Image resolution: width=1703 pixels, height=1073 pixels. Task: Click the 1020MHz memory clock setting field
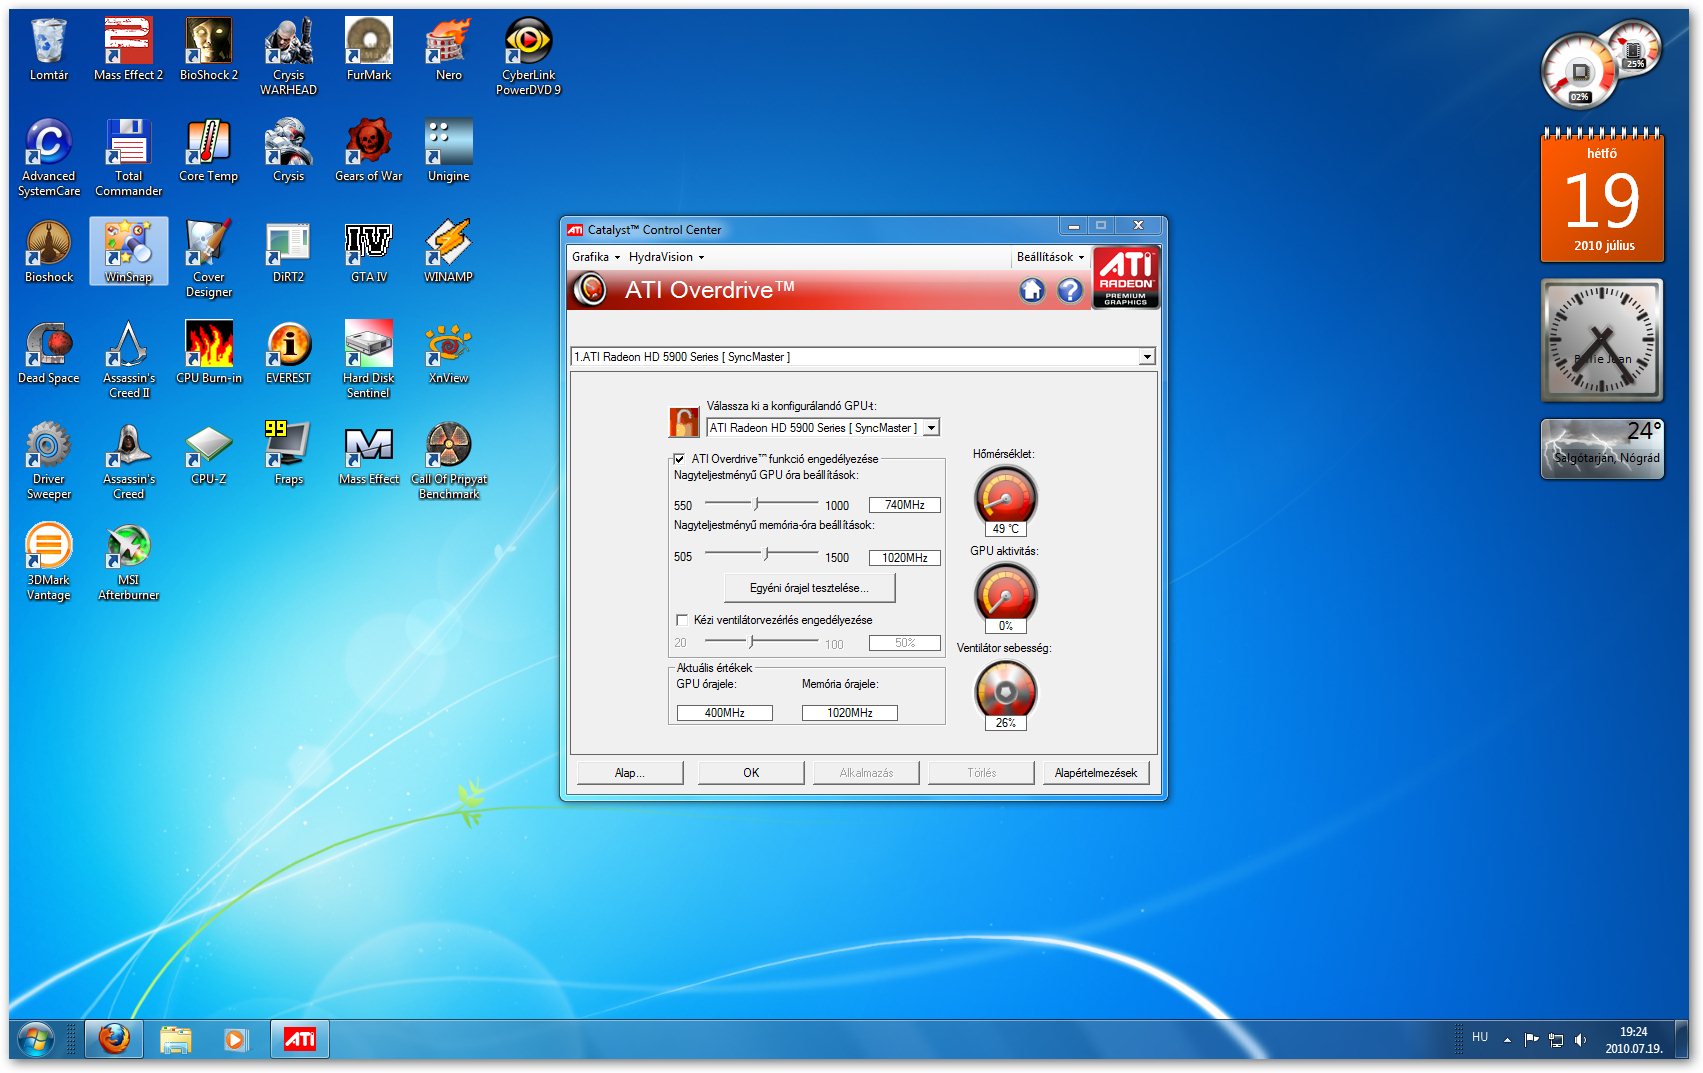(904, 558)
